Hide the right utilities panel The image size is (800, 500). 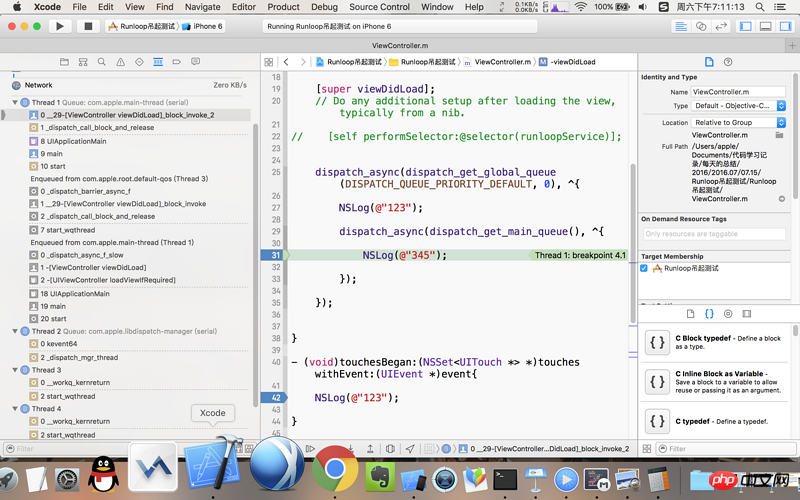click(785, 26)
